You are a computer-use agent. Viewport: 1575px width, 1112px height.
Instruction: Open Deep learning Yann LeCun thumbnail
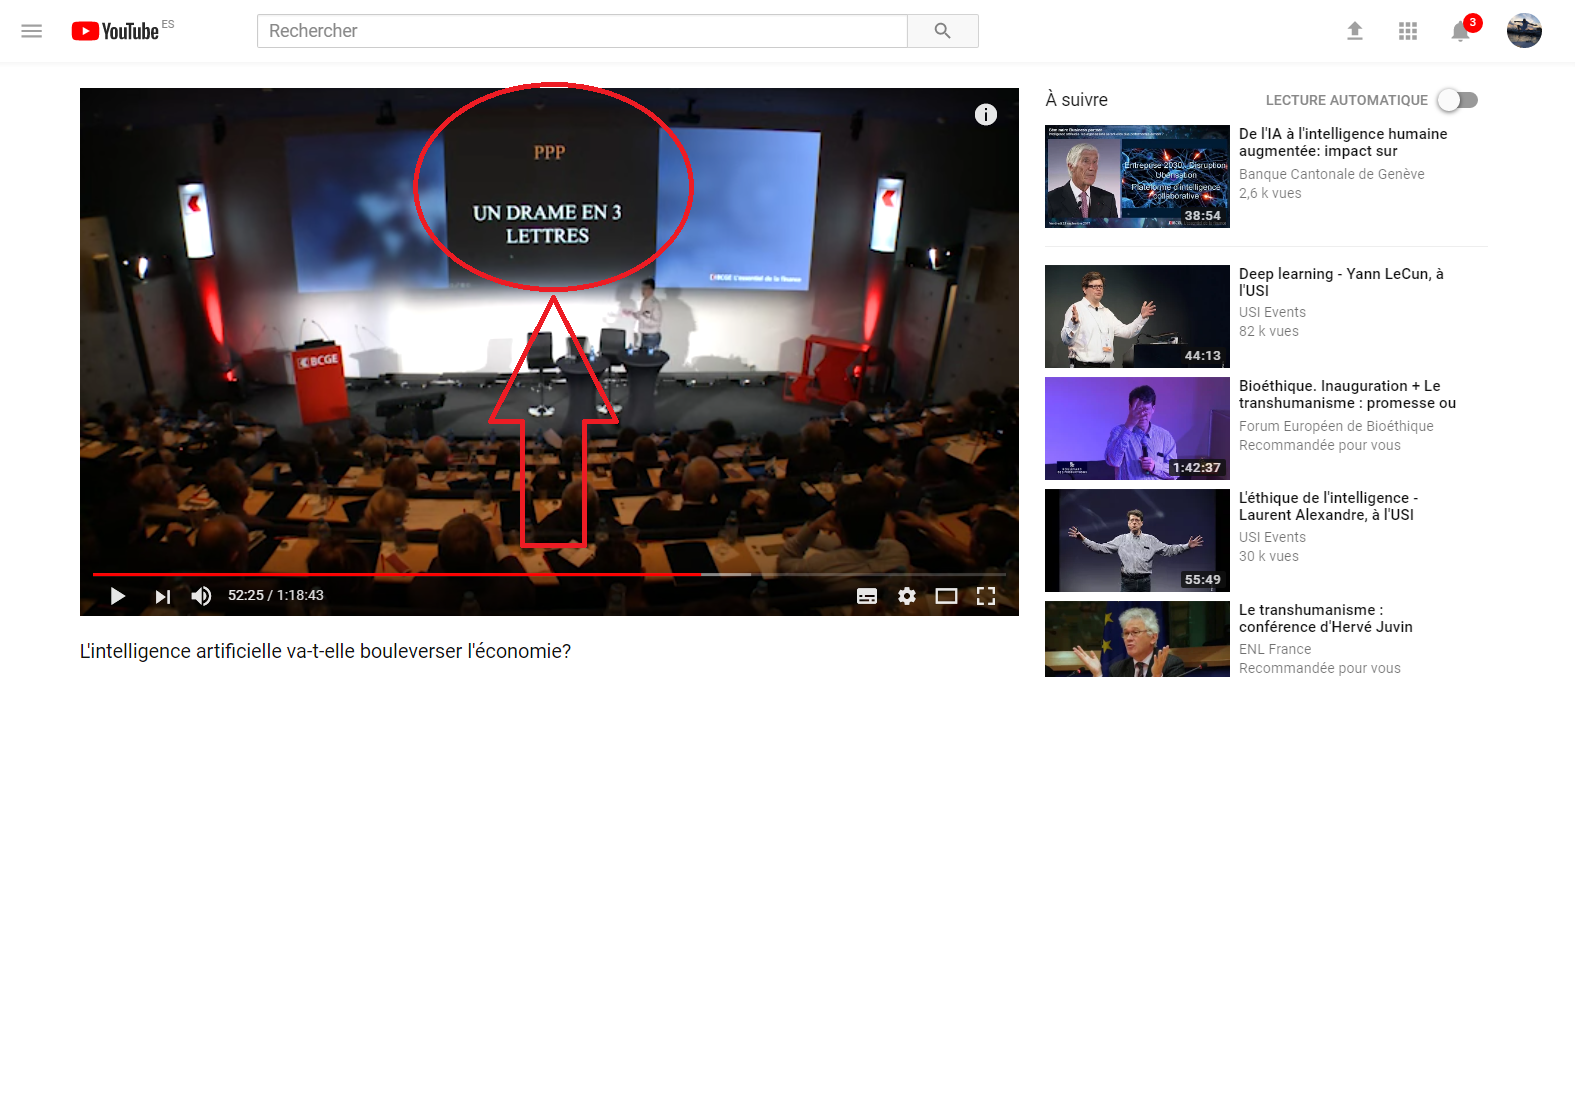(1137, 316)
